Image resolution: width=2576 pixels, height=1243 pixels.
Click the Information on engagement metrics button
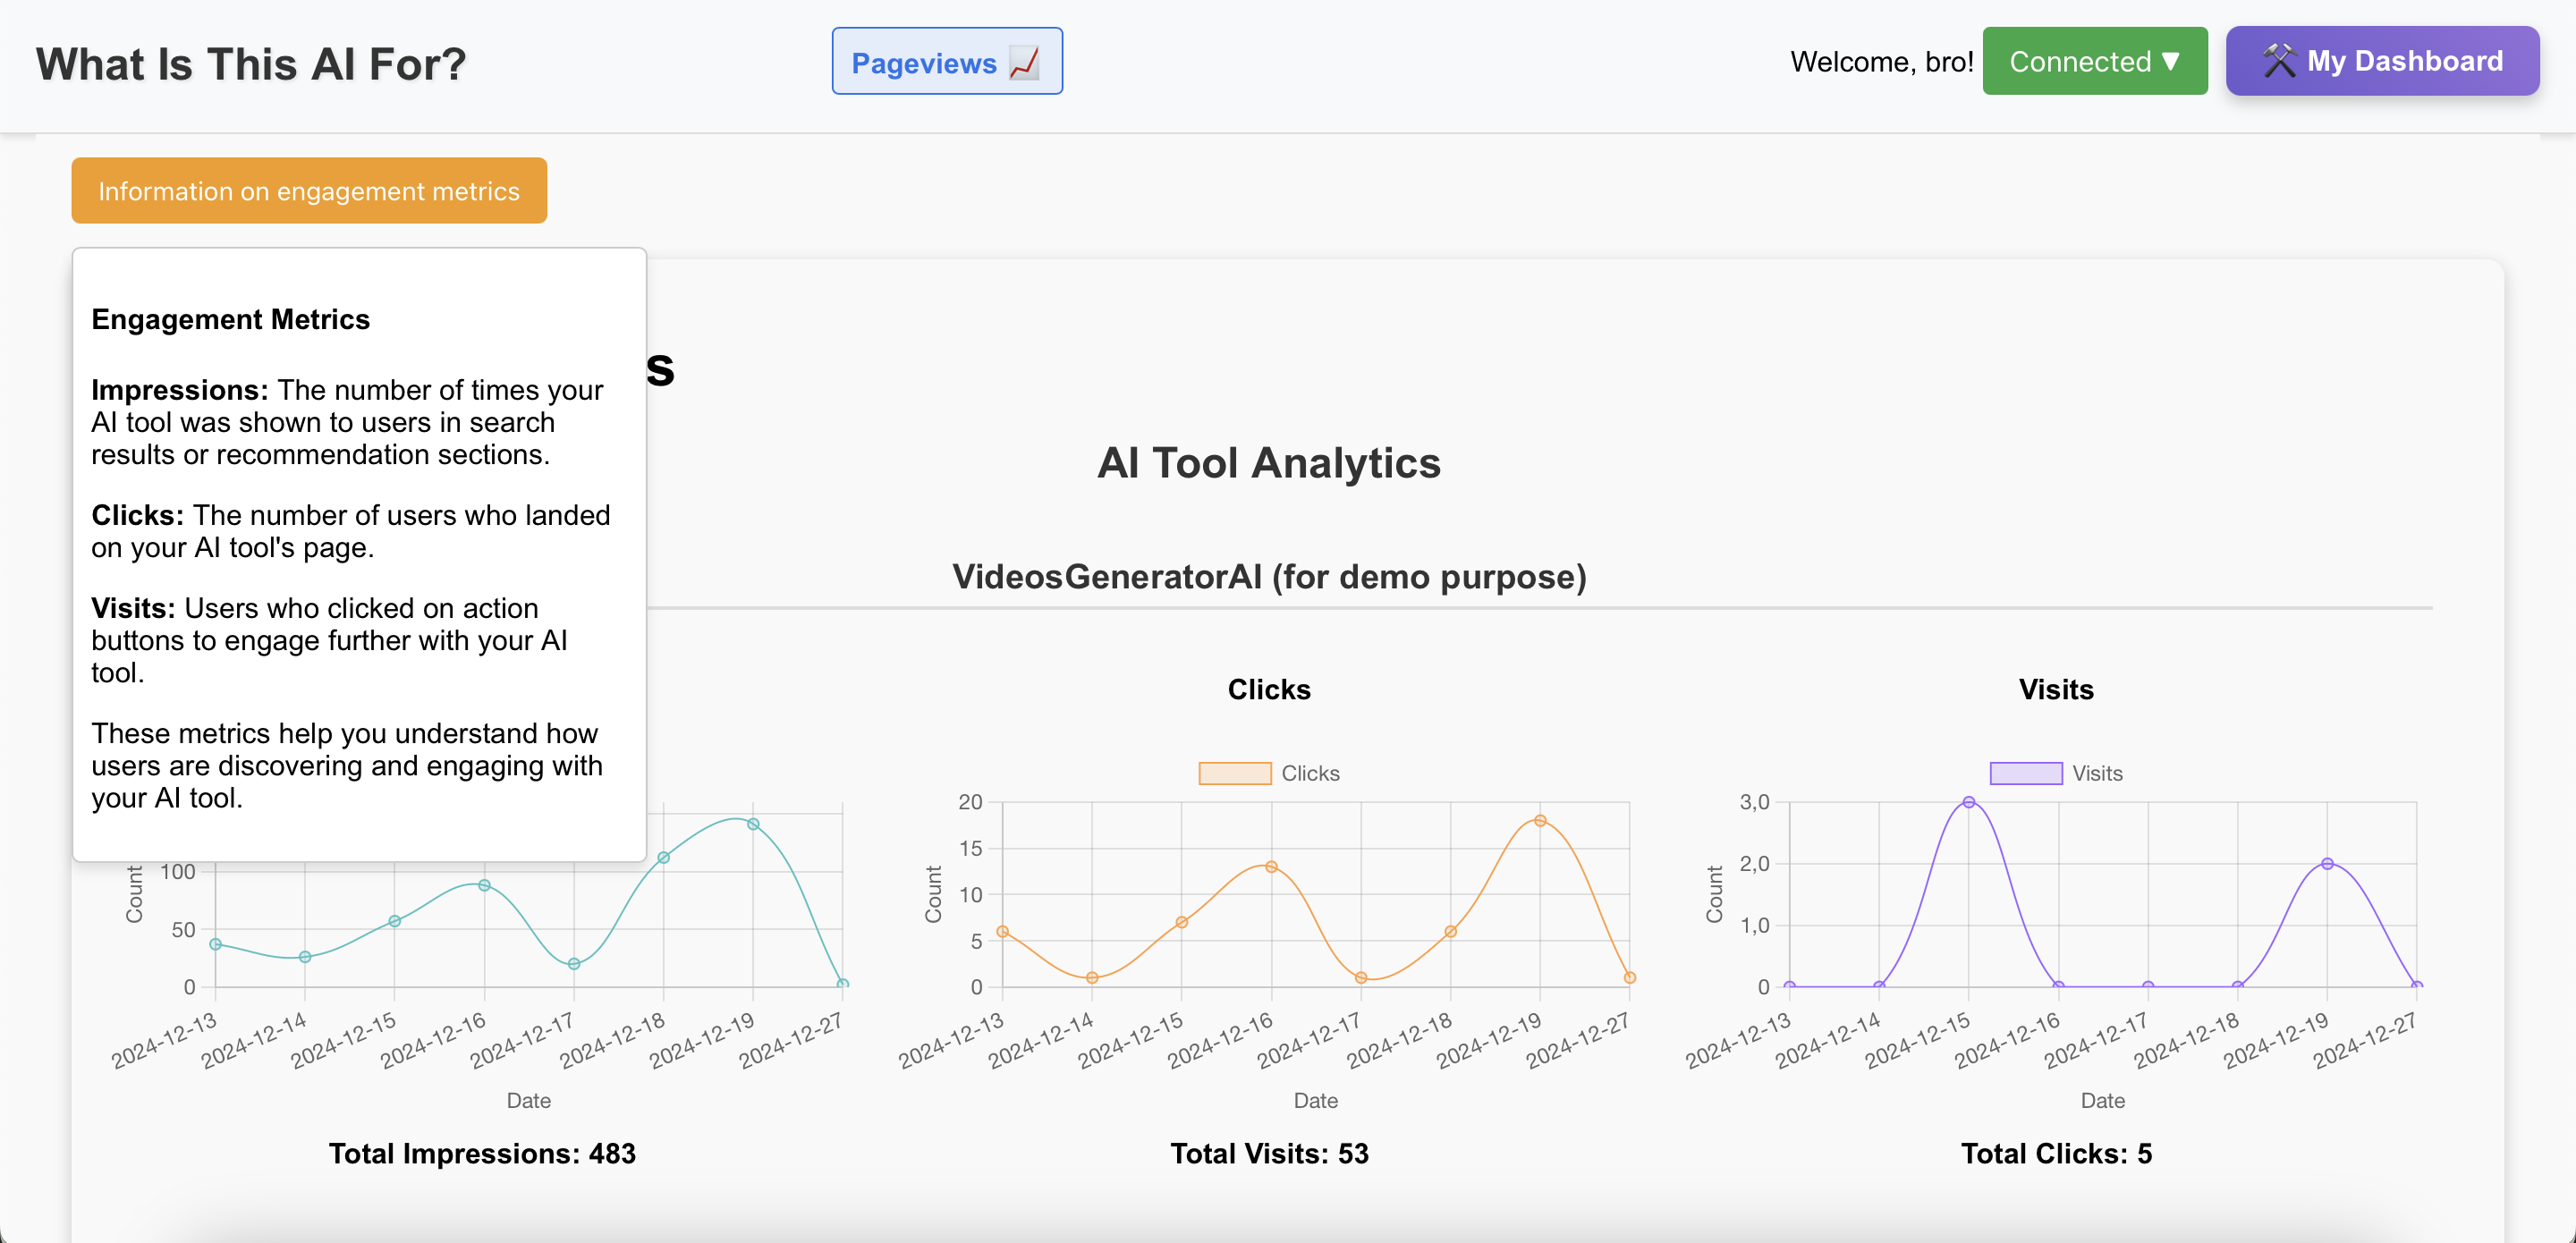[309, 190]
